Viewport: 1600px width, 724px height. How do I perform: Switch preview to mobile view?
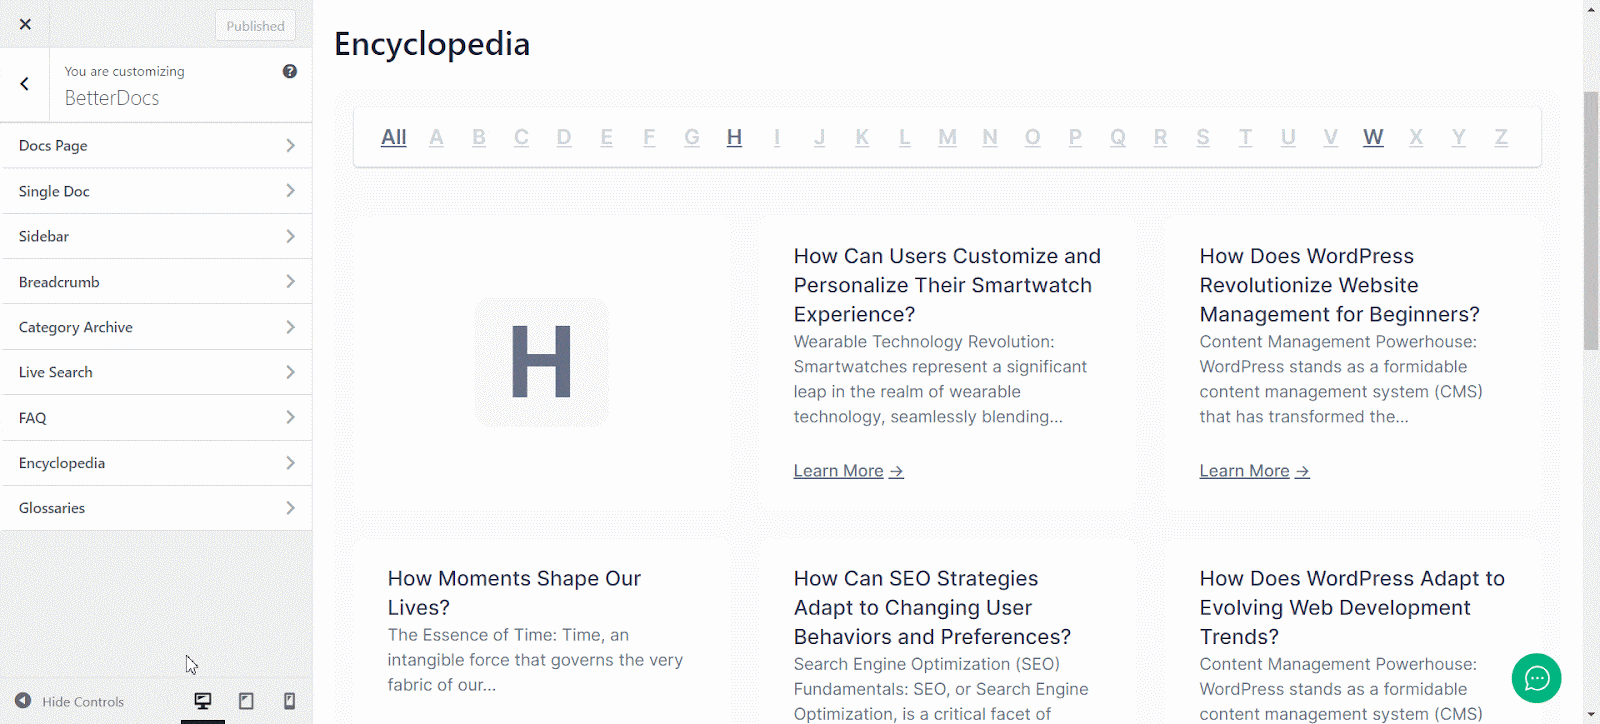pos(289,701)
